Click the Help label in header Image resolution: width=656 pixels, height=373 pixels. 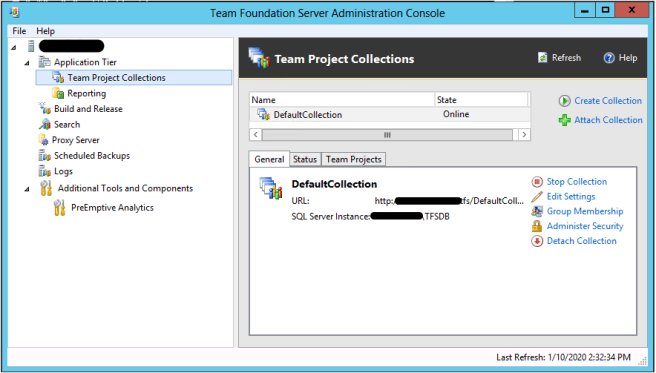tap(628, 58)
